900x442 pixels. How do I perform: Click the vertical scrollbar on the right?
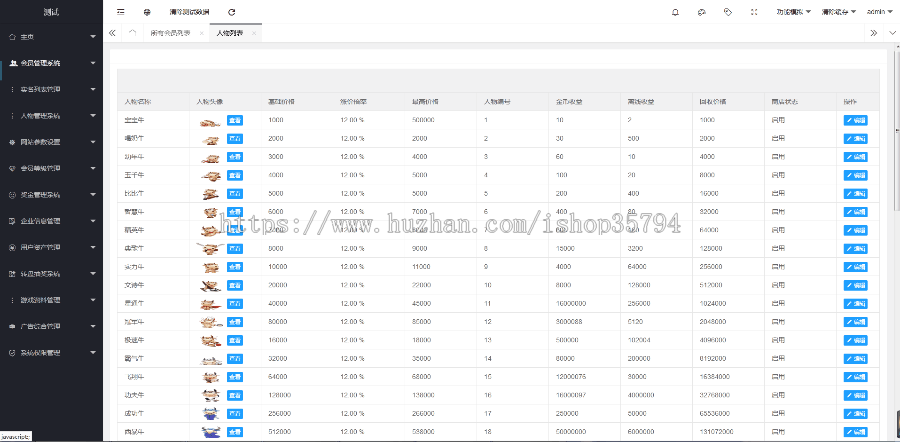coord(894,150)
